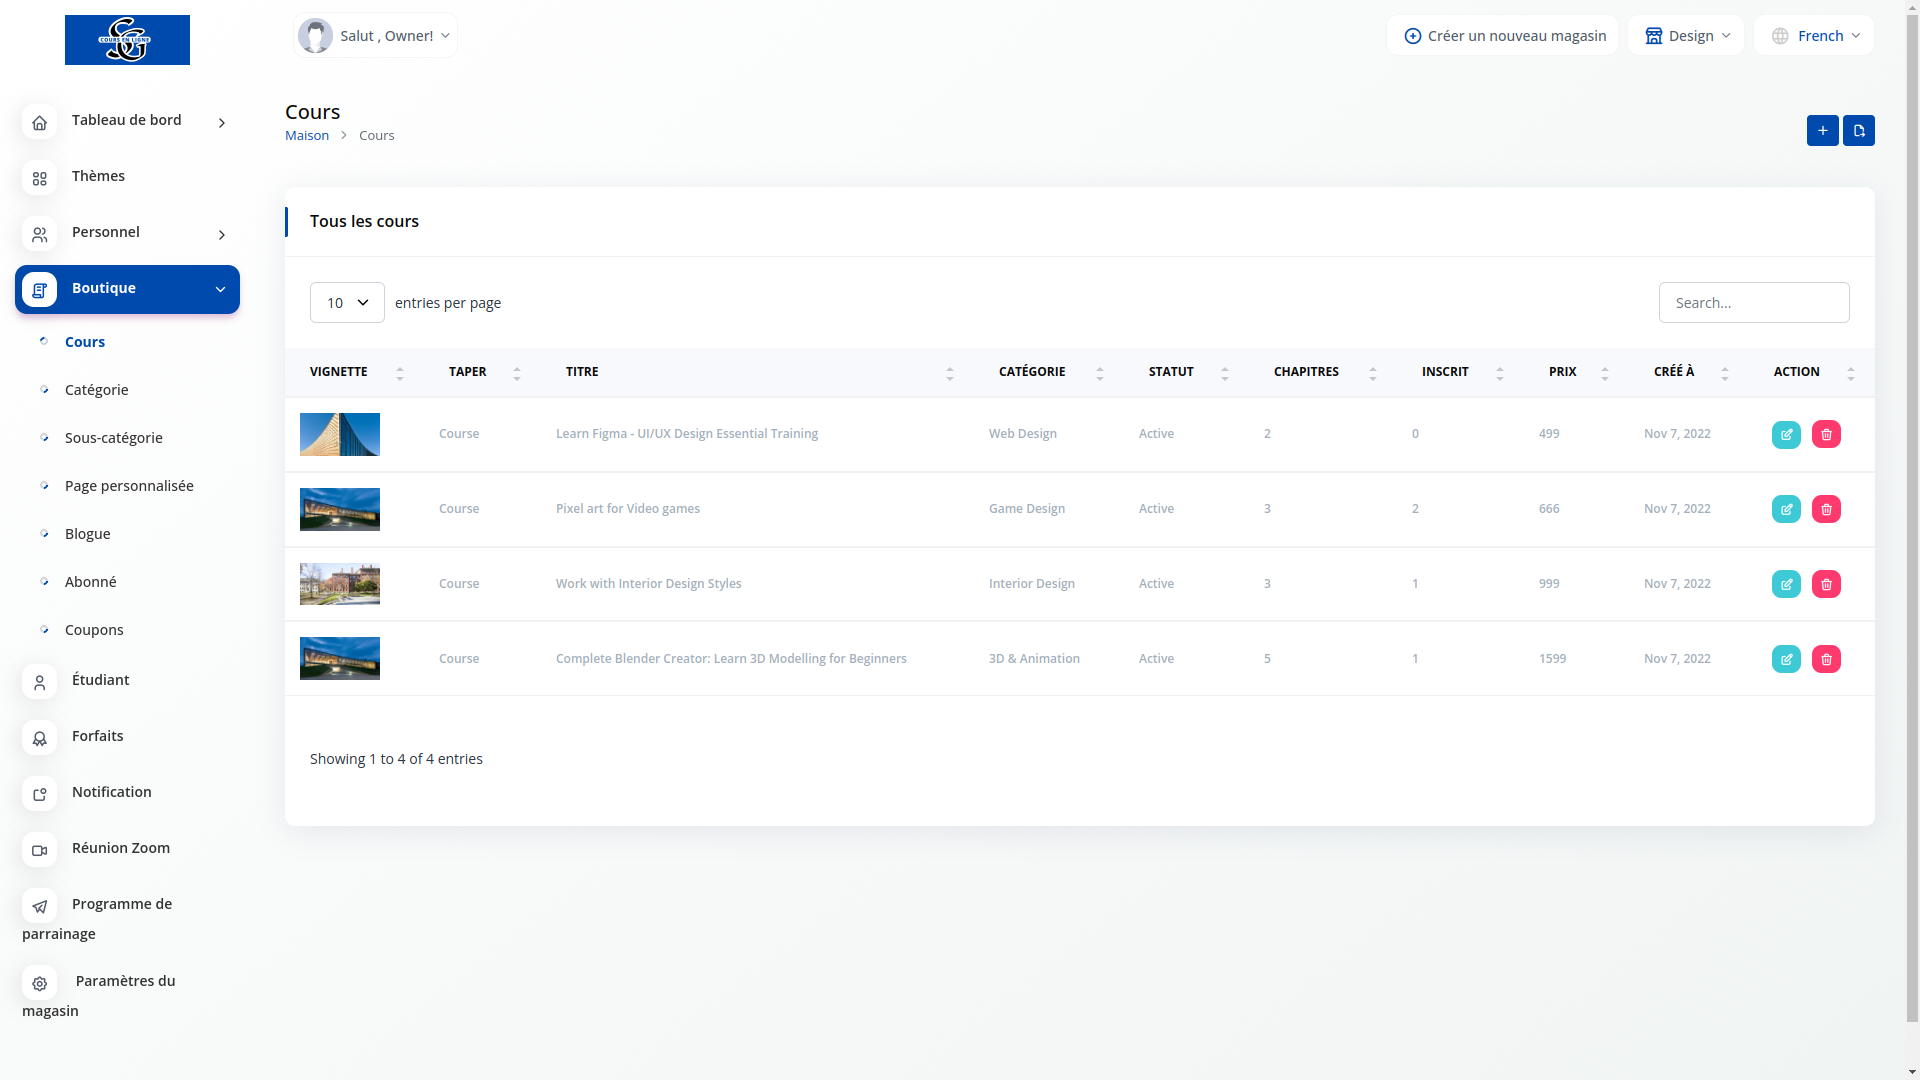Image resolution: width=1920 pixels, height=1080 pixels.
Task: Open the Notification sidebar item
Action: point(111,793)
